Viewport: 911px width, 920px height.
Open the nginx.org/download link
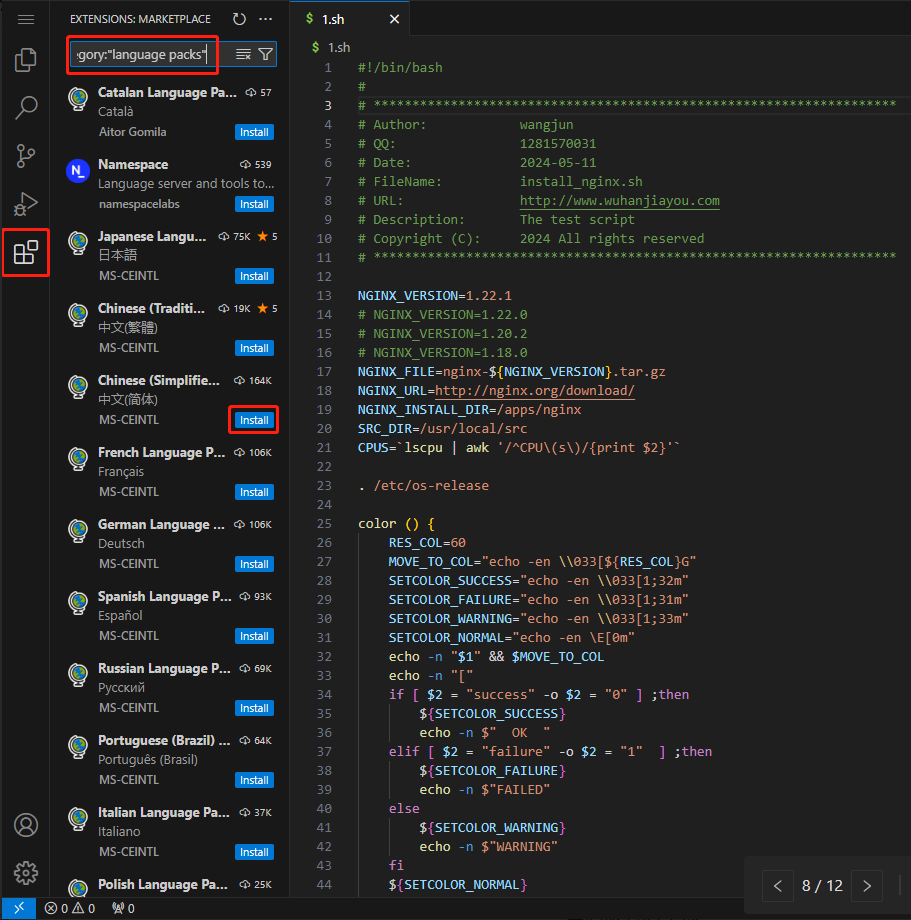pyautogui.click(x=535, y=391)
